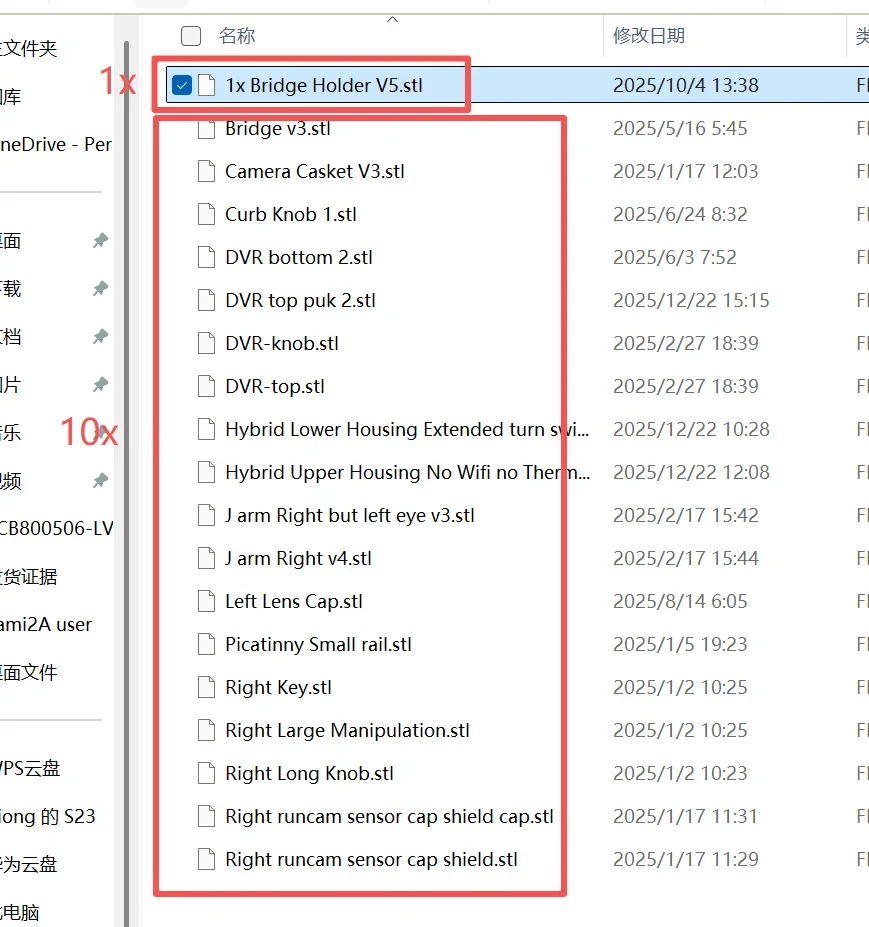Click the file icon of J arm Right v4.stl

point(206,558)
